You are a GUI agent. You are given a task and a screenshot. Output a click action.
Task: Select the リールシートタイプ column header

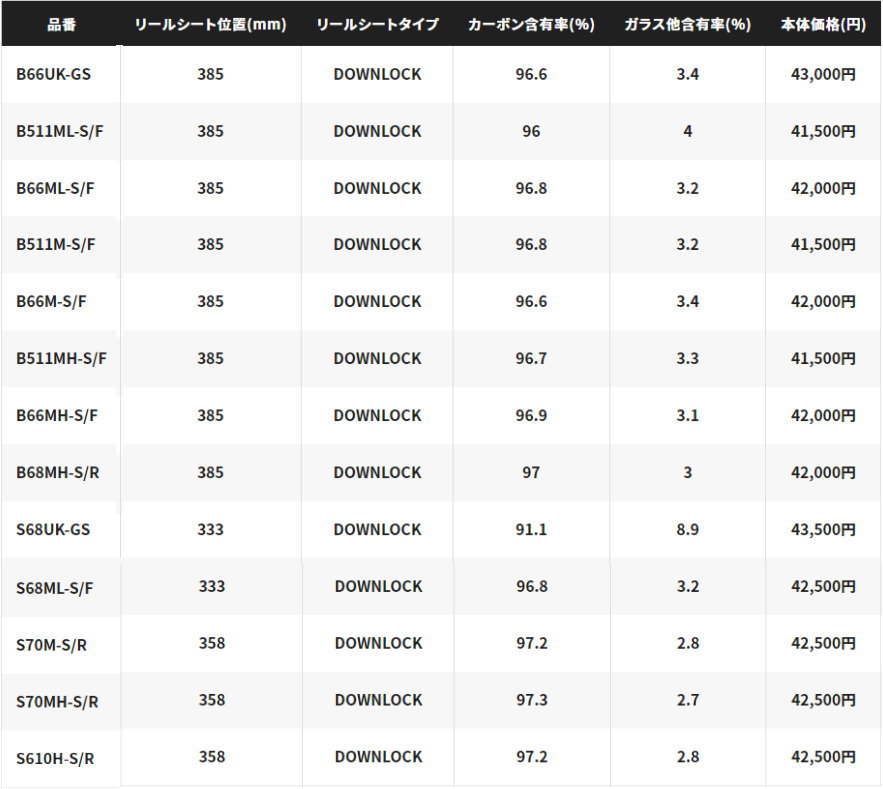click(x=377, y=25)
